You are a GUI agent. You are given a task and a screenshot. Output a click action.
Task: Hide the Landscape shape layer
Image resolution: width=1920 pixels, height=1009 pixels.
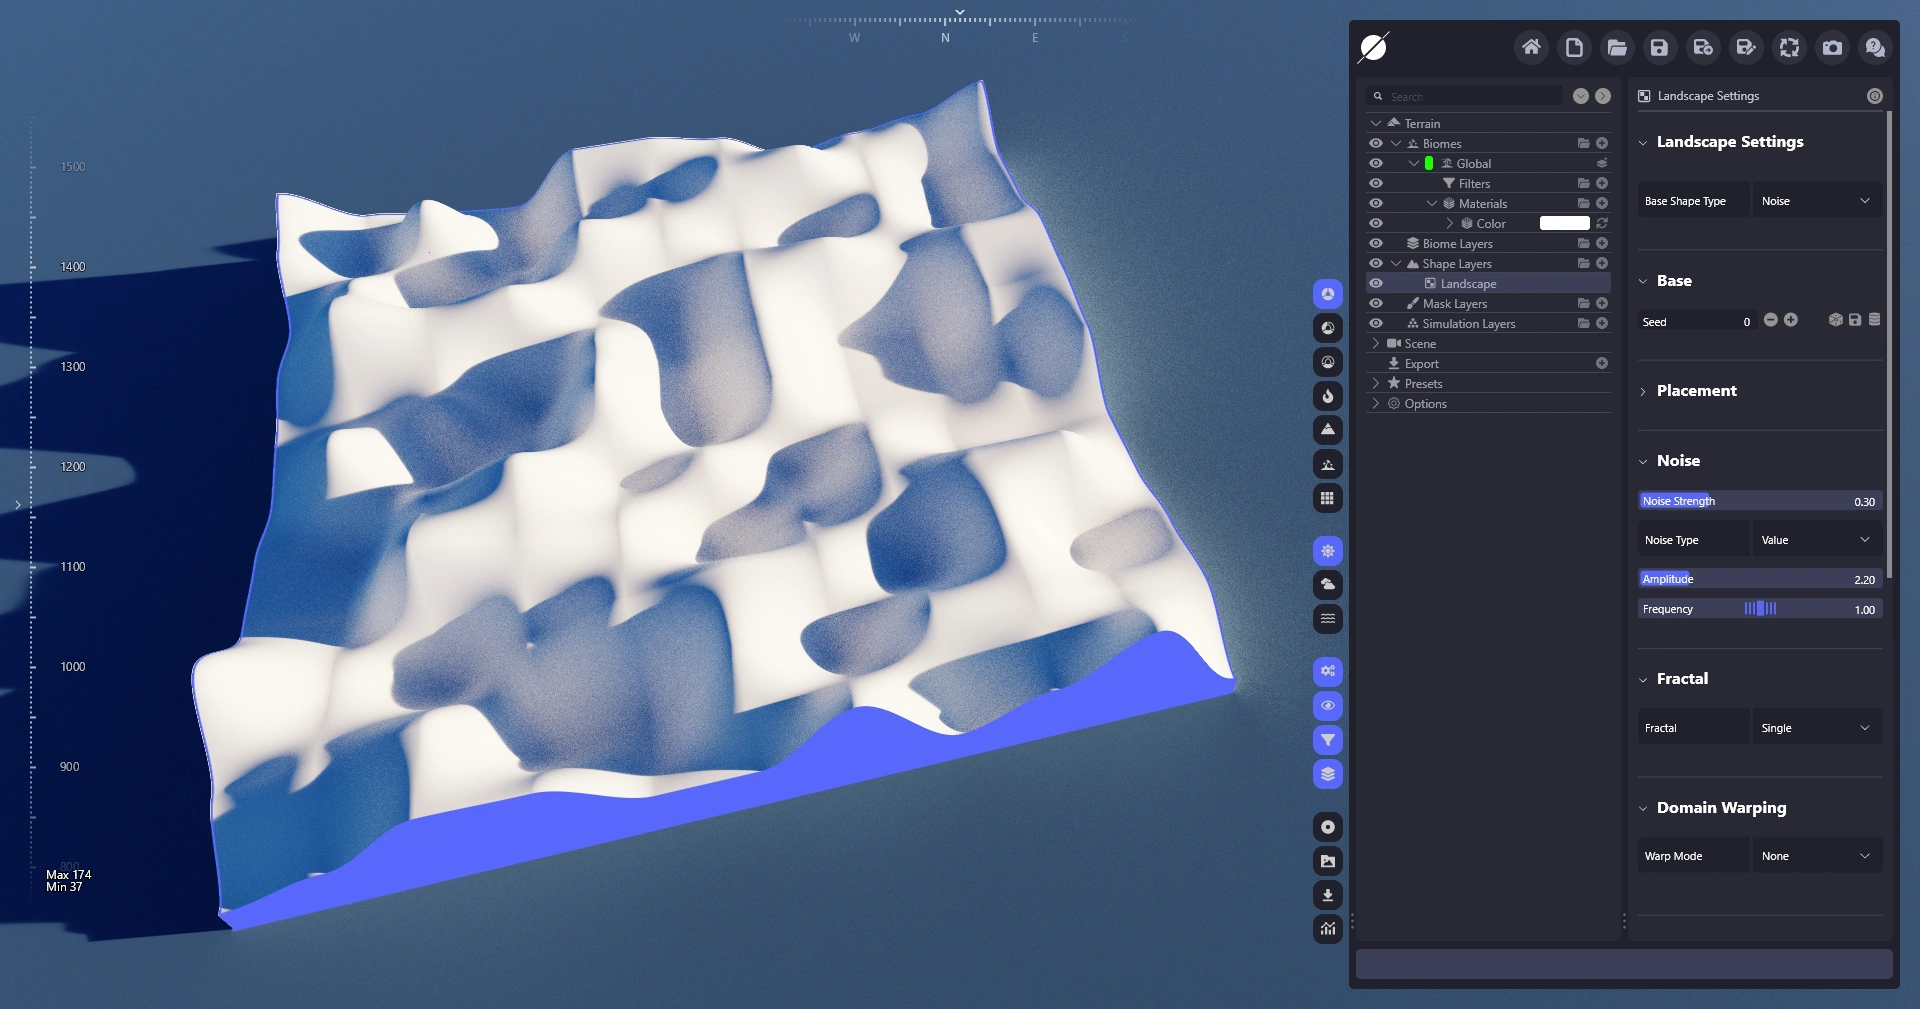point(1376,283)
